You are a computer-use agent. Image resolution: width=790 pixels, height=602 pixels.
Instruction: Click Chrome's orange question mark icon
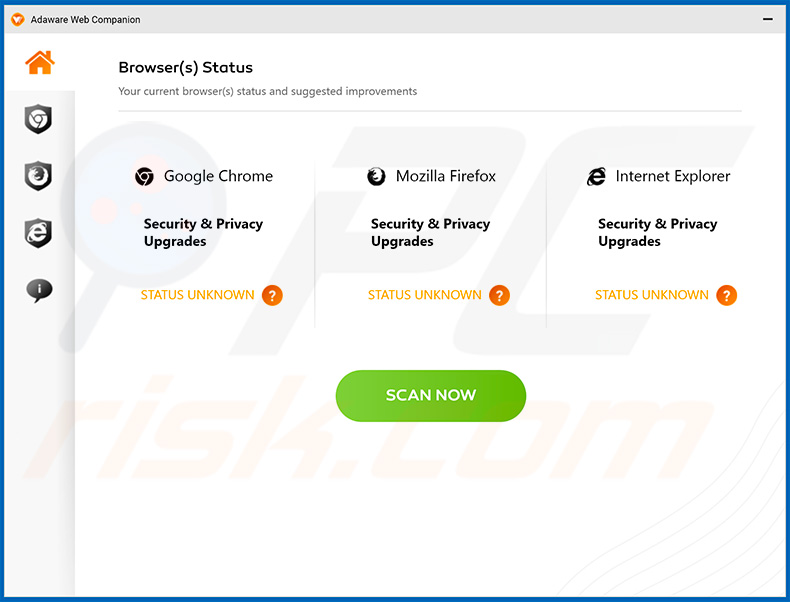coord(272,295)
